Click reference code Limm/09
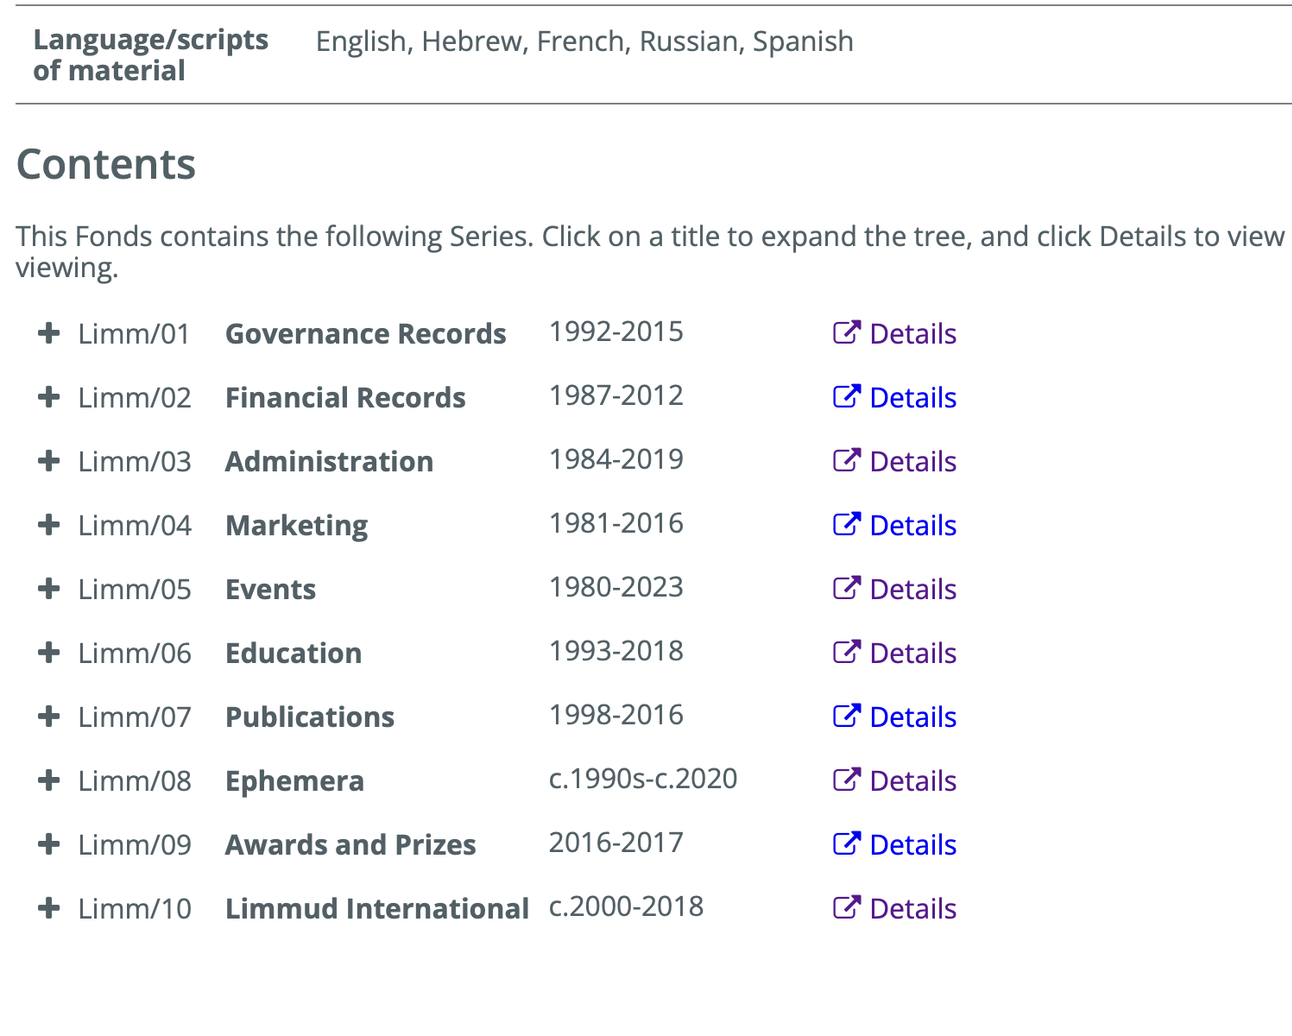Screen dimensions: 1292x1036 coord(135,845)
